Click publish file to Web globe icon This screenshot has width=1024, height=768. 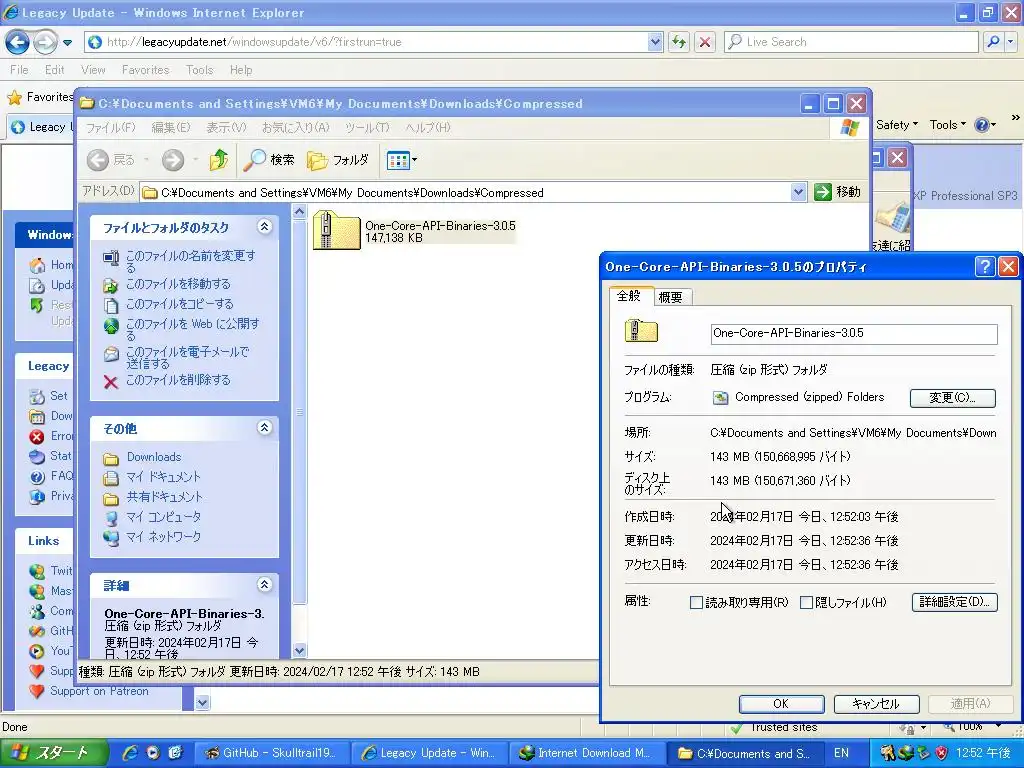(111, 325)
